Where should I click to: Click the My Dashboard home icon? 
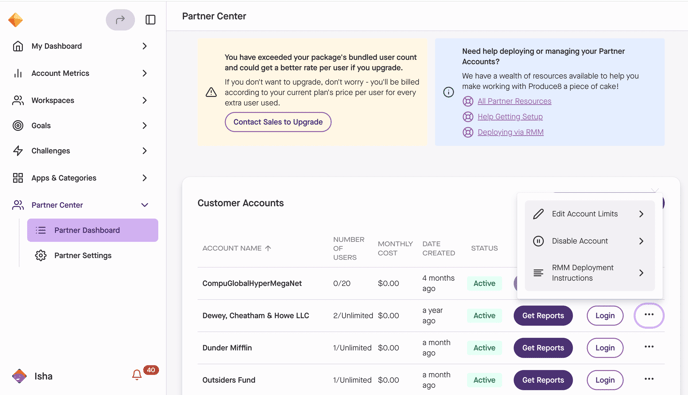pos(18,46)
